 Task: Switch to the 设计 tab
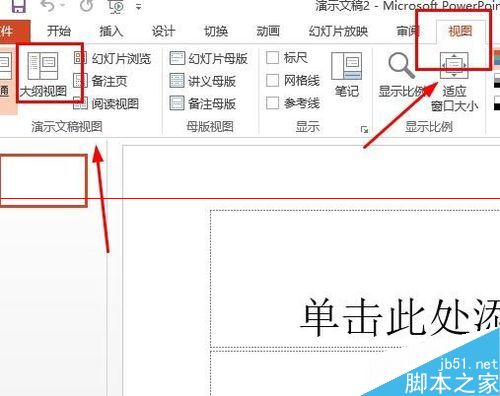(164, 31)
